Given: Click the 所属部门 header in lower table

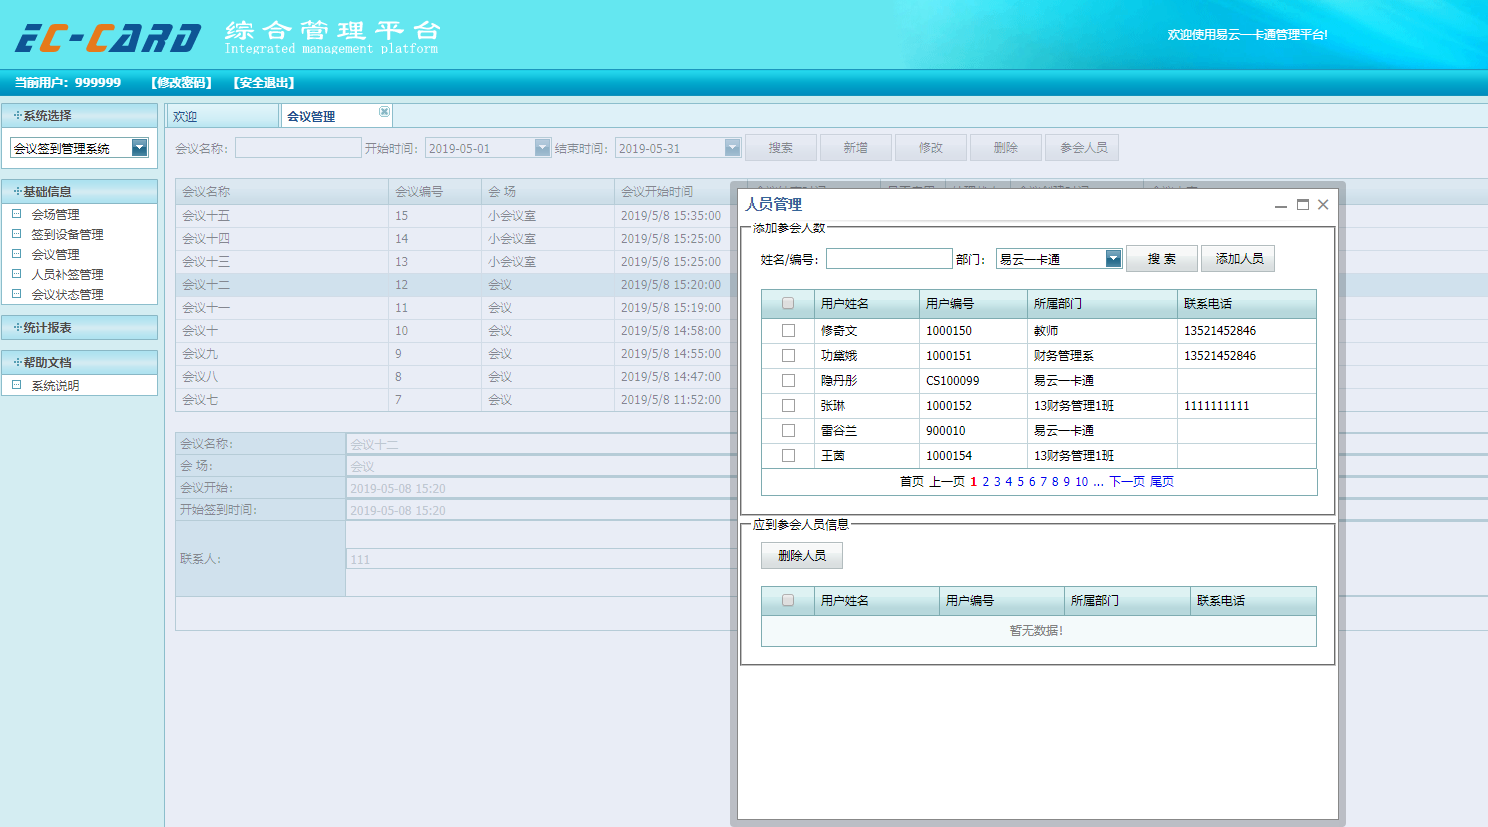Looking at the screenshot, I should [1127, 600].
